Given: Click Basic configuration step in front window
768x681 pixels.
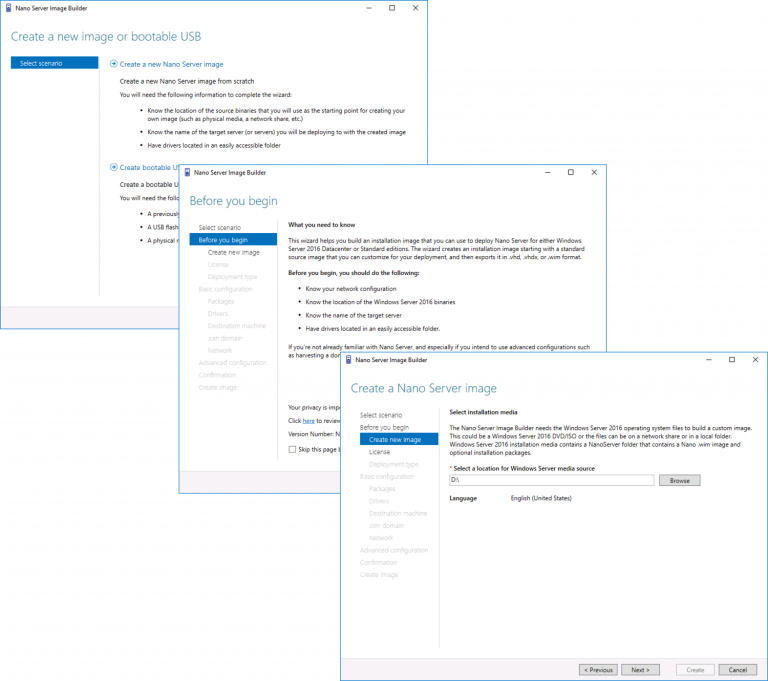Looking at the screenshot, I should [x=386, y=476].
